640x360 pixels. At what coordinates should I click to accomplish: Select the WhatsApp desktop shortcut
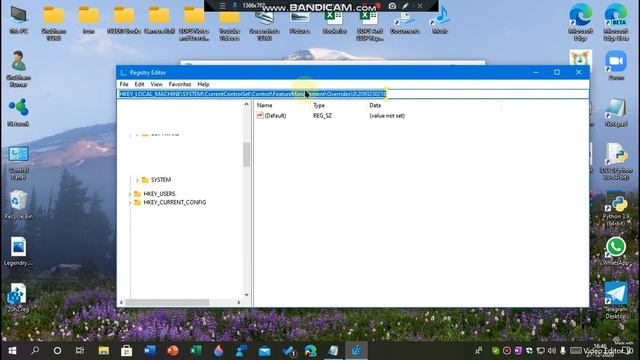coord(616,251)
